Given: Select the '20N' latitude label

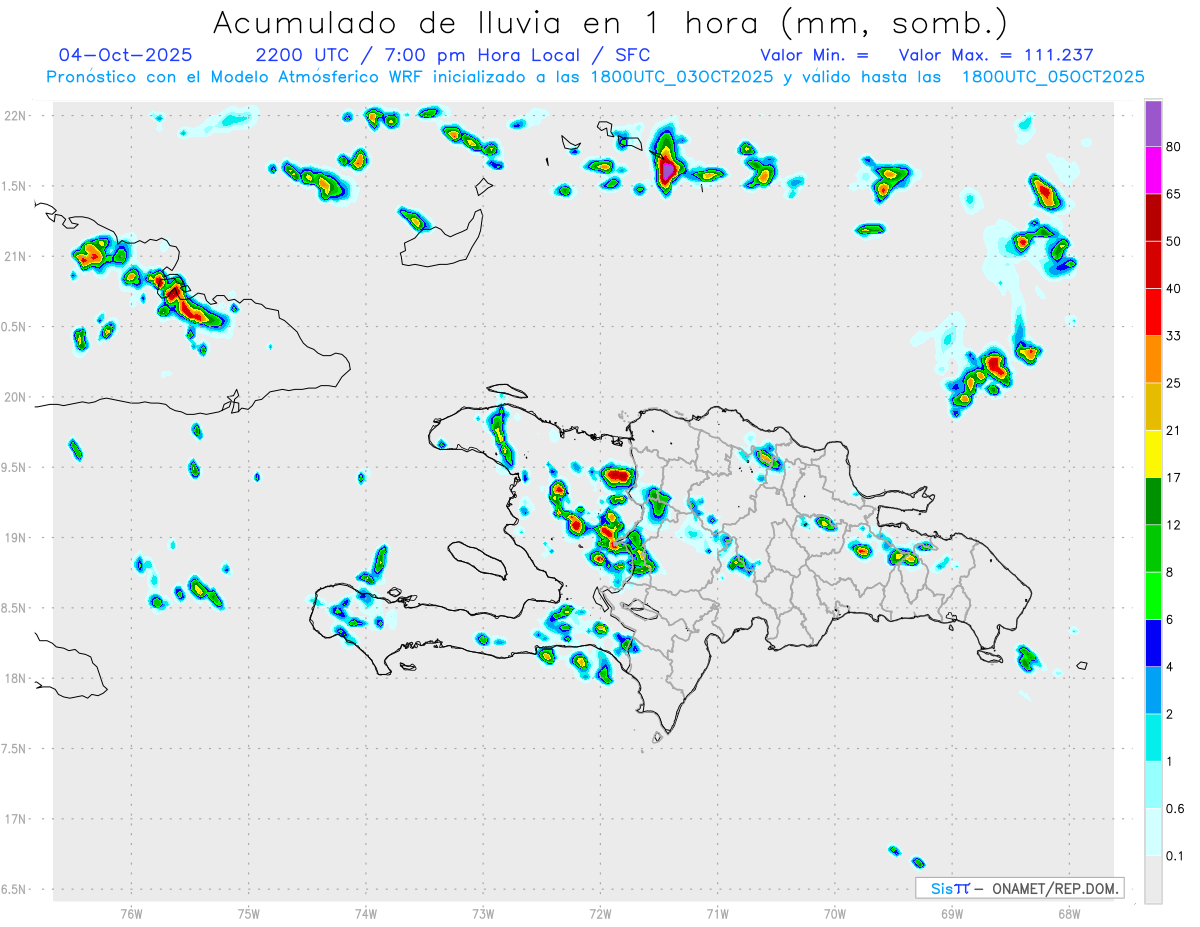Looking at the screenshot, I should tap(16, 397).
